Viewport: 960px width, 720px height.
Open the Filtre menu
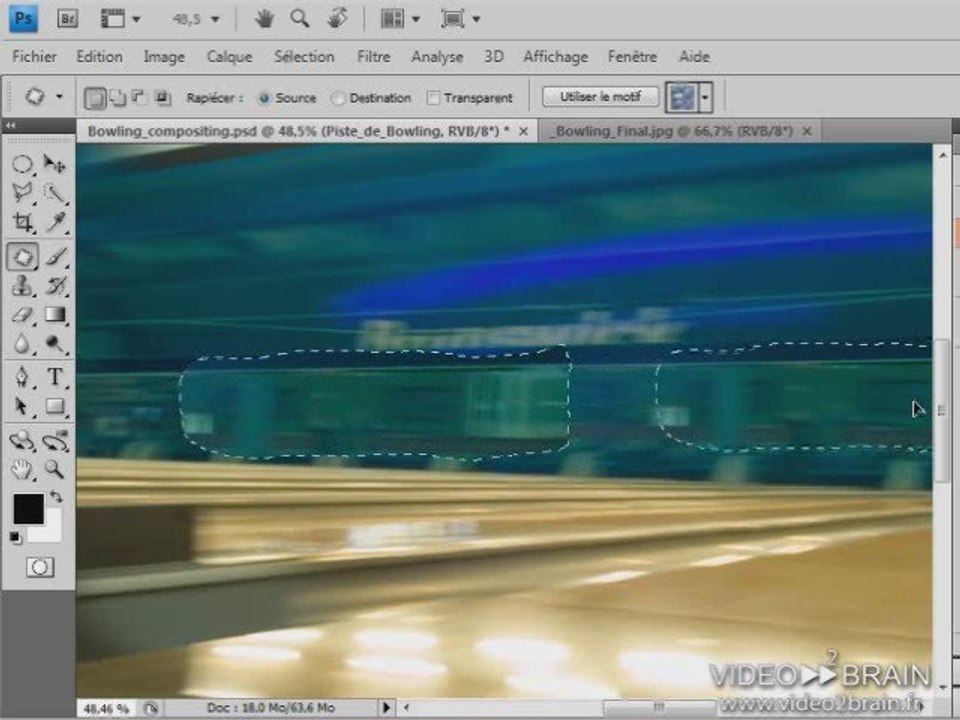pyautogui.click(x=373, y=57)
